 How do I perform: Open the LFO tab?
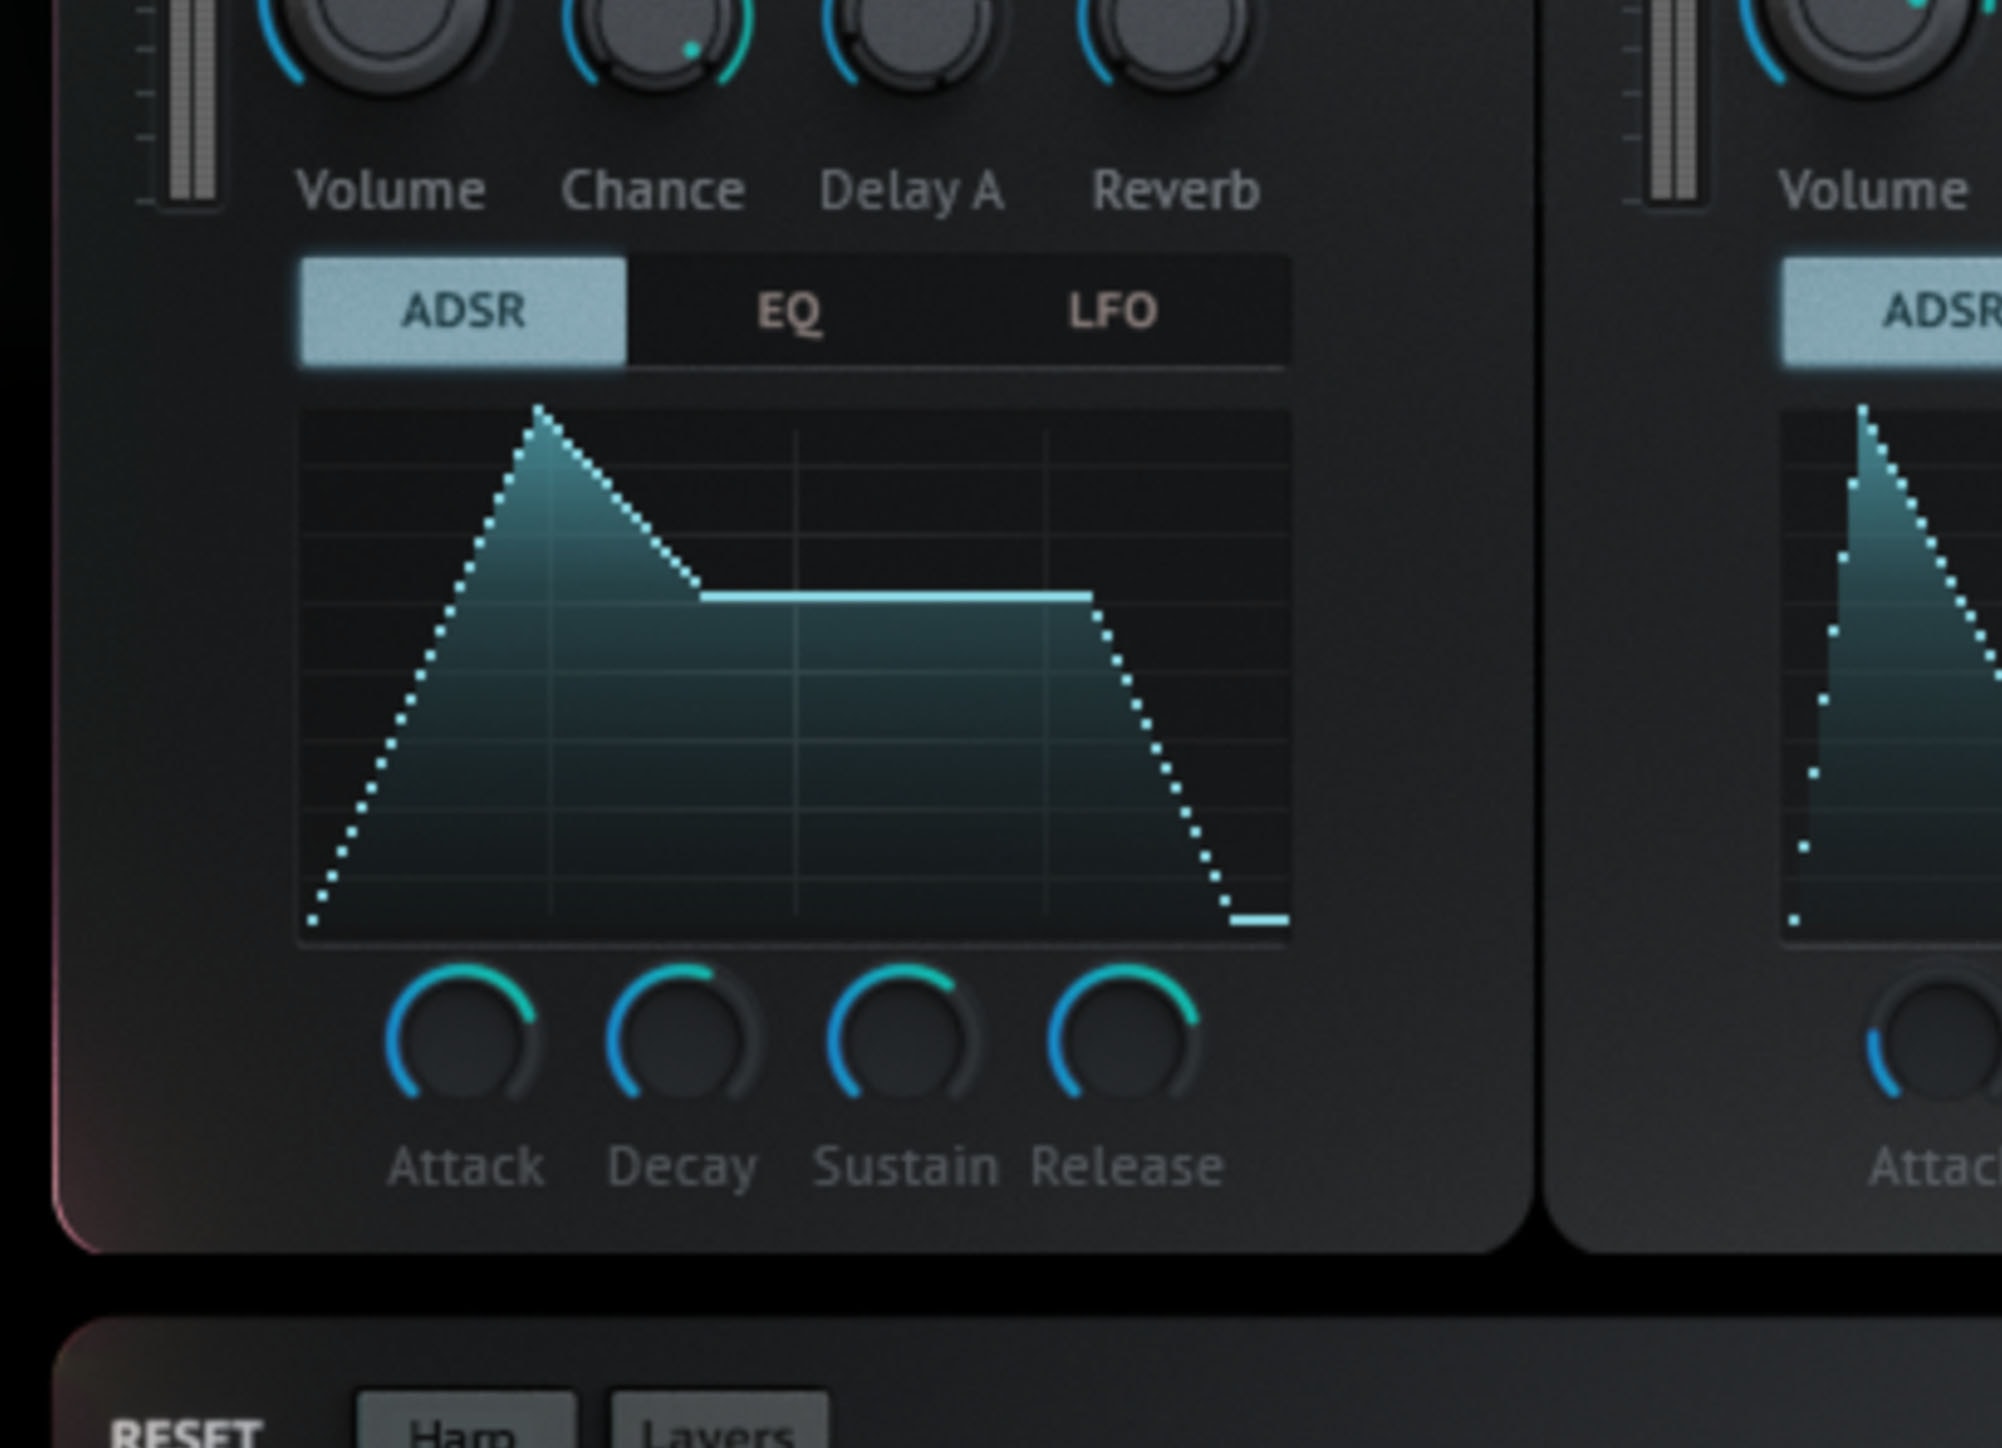click(1113, 311)
